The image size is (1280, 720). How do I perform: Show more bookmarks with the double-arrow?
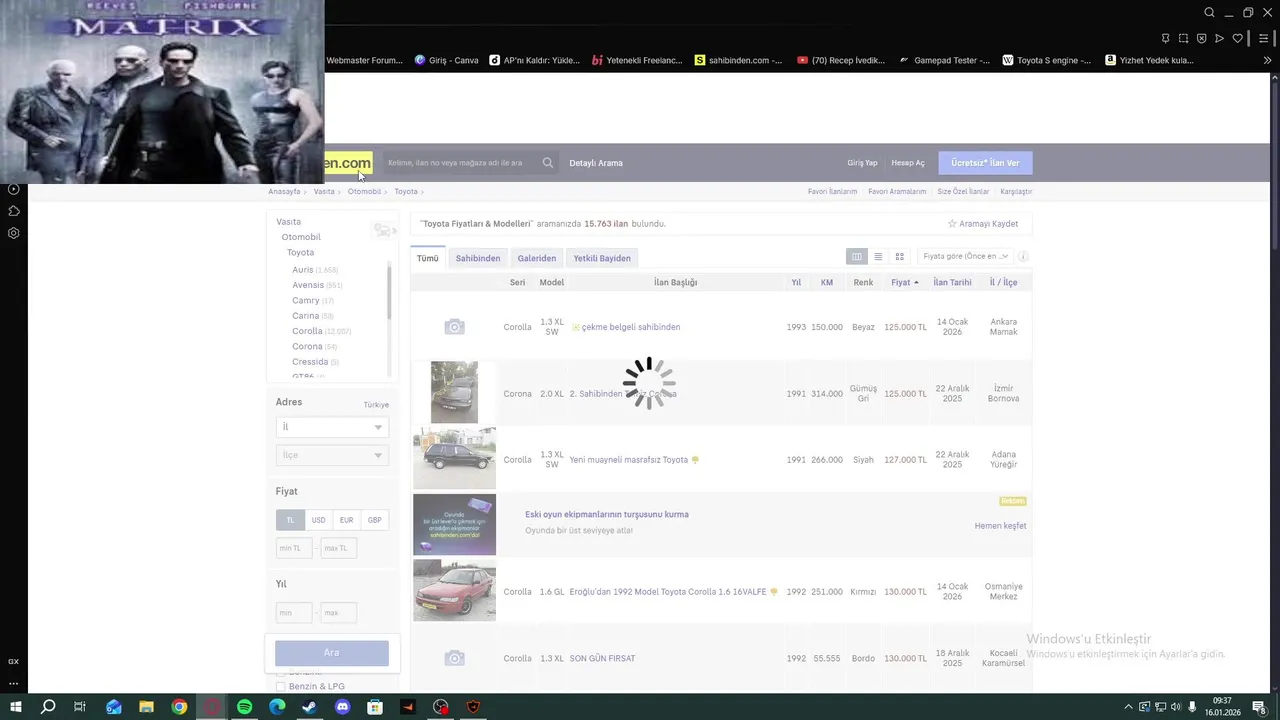[1267, 60]
